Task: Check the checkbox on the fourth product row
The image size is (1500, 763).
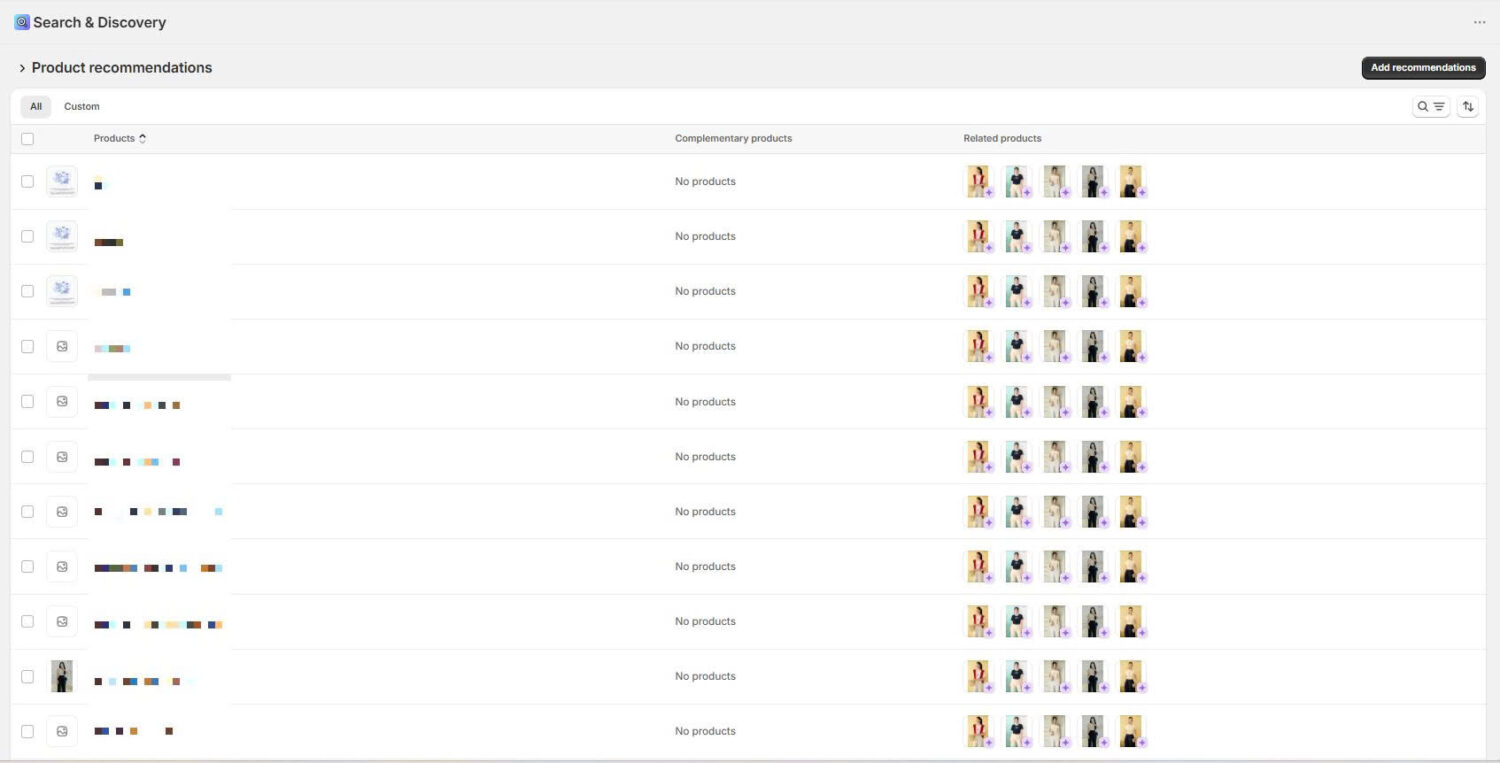Action: point(27,346)
